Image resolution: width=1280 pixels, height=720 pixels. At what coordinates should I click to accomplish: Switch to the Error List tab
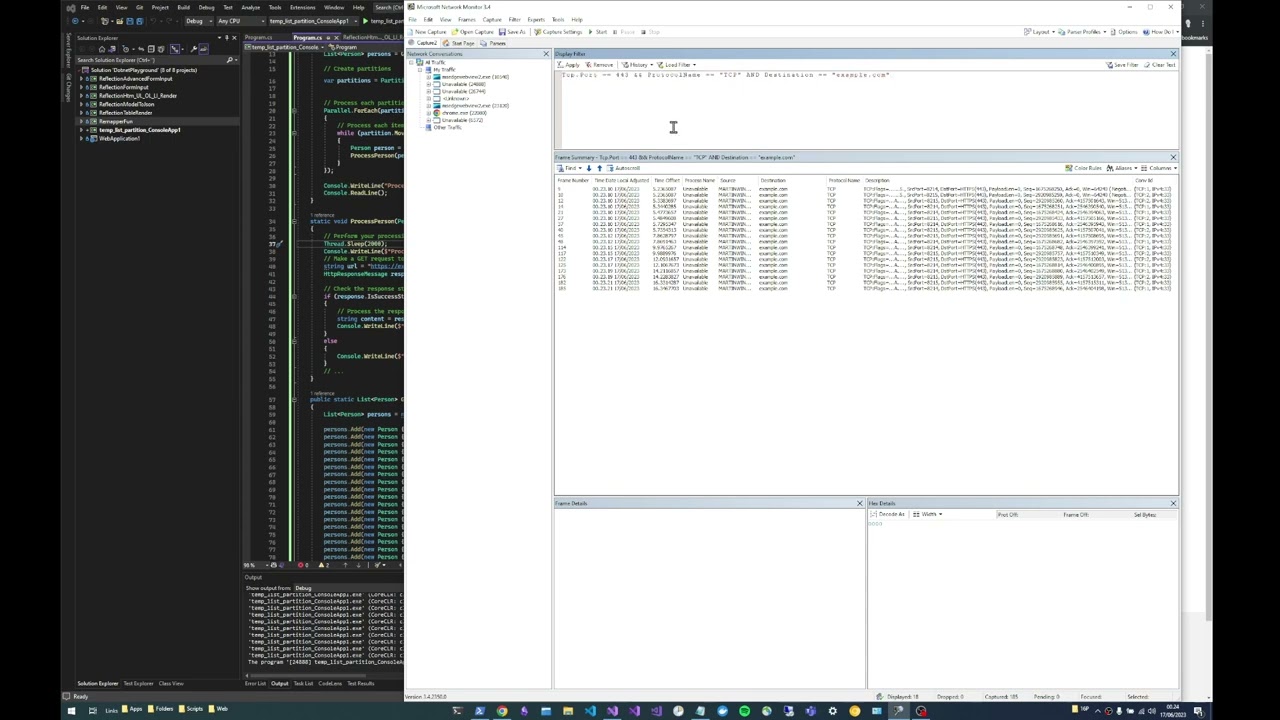tap(255, 683)
